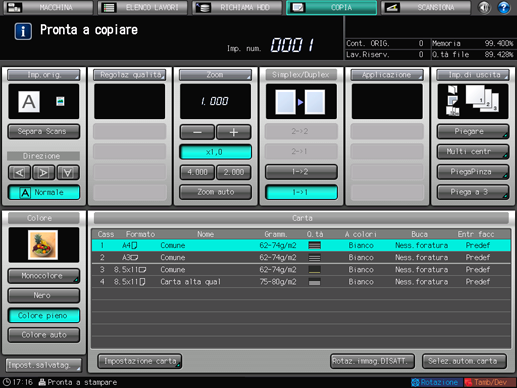Enable Zoom auto

[x=215, y=192]
